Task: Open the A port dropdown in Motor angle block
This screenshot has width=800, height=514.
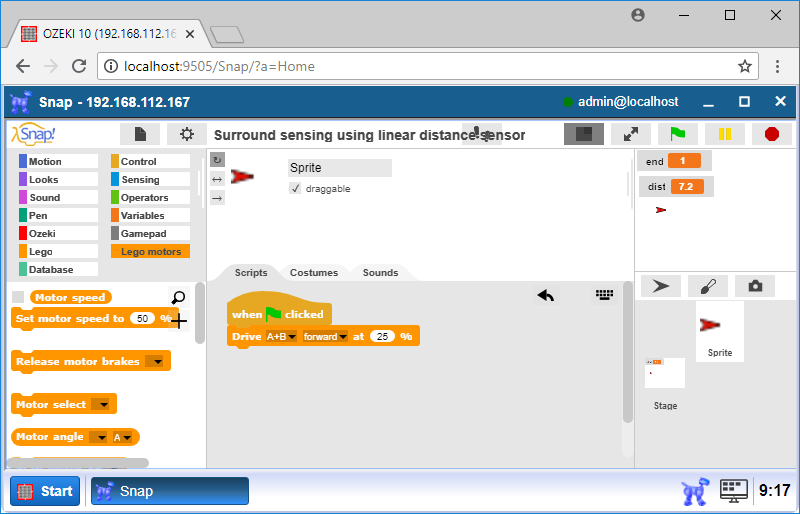Action: click(x=122, y=437)
